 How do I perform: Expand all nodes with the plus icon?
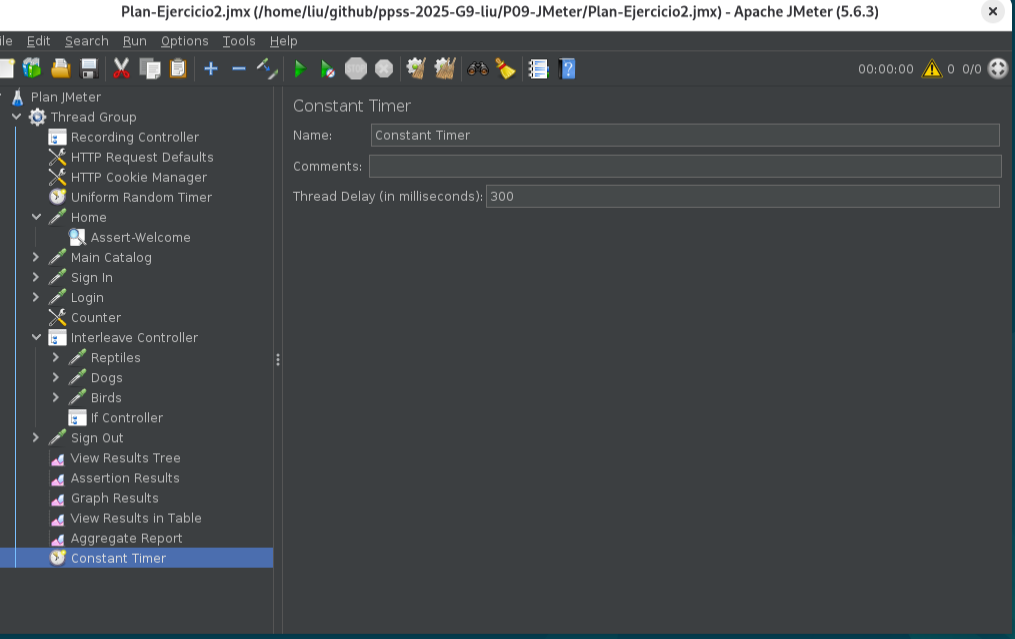[x=210, y=69]
